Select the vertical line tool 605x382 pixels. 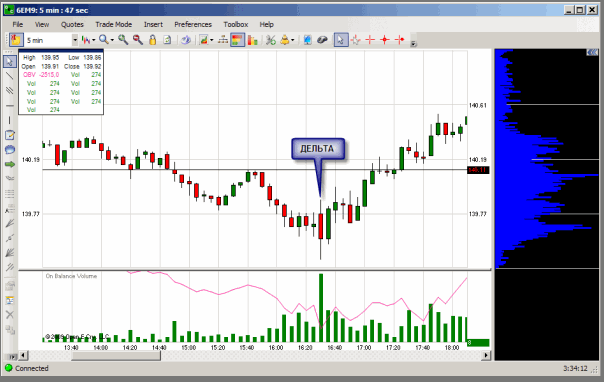coord(10,120)
